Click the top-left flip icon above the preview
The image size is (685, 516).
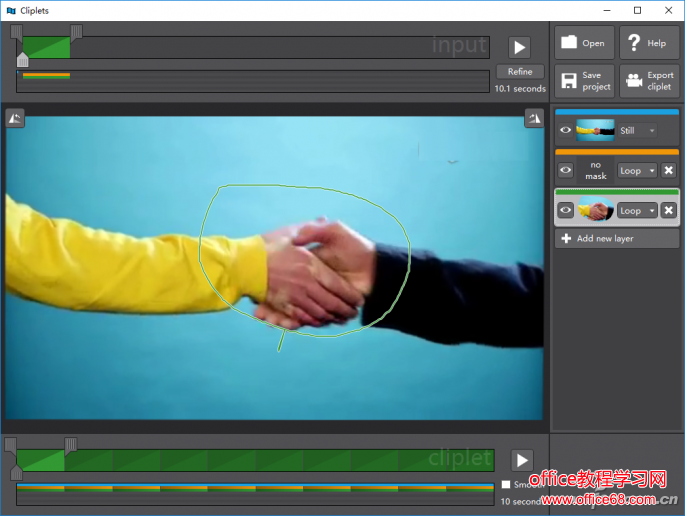(15, 119)
